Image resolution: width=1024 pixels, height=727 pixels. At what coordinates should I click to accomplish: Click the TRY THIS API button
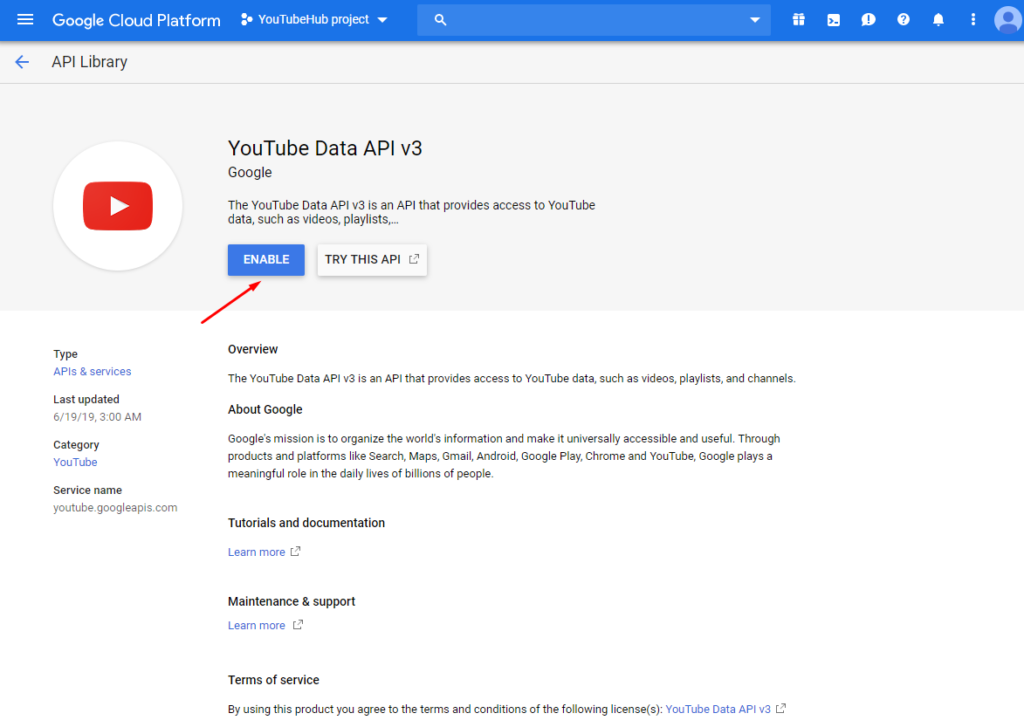[372, 259]
